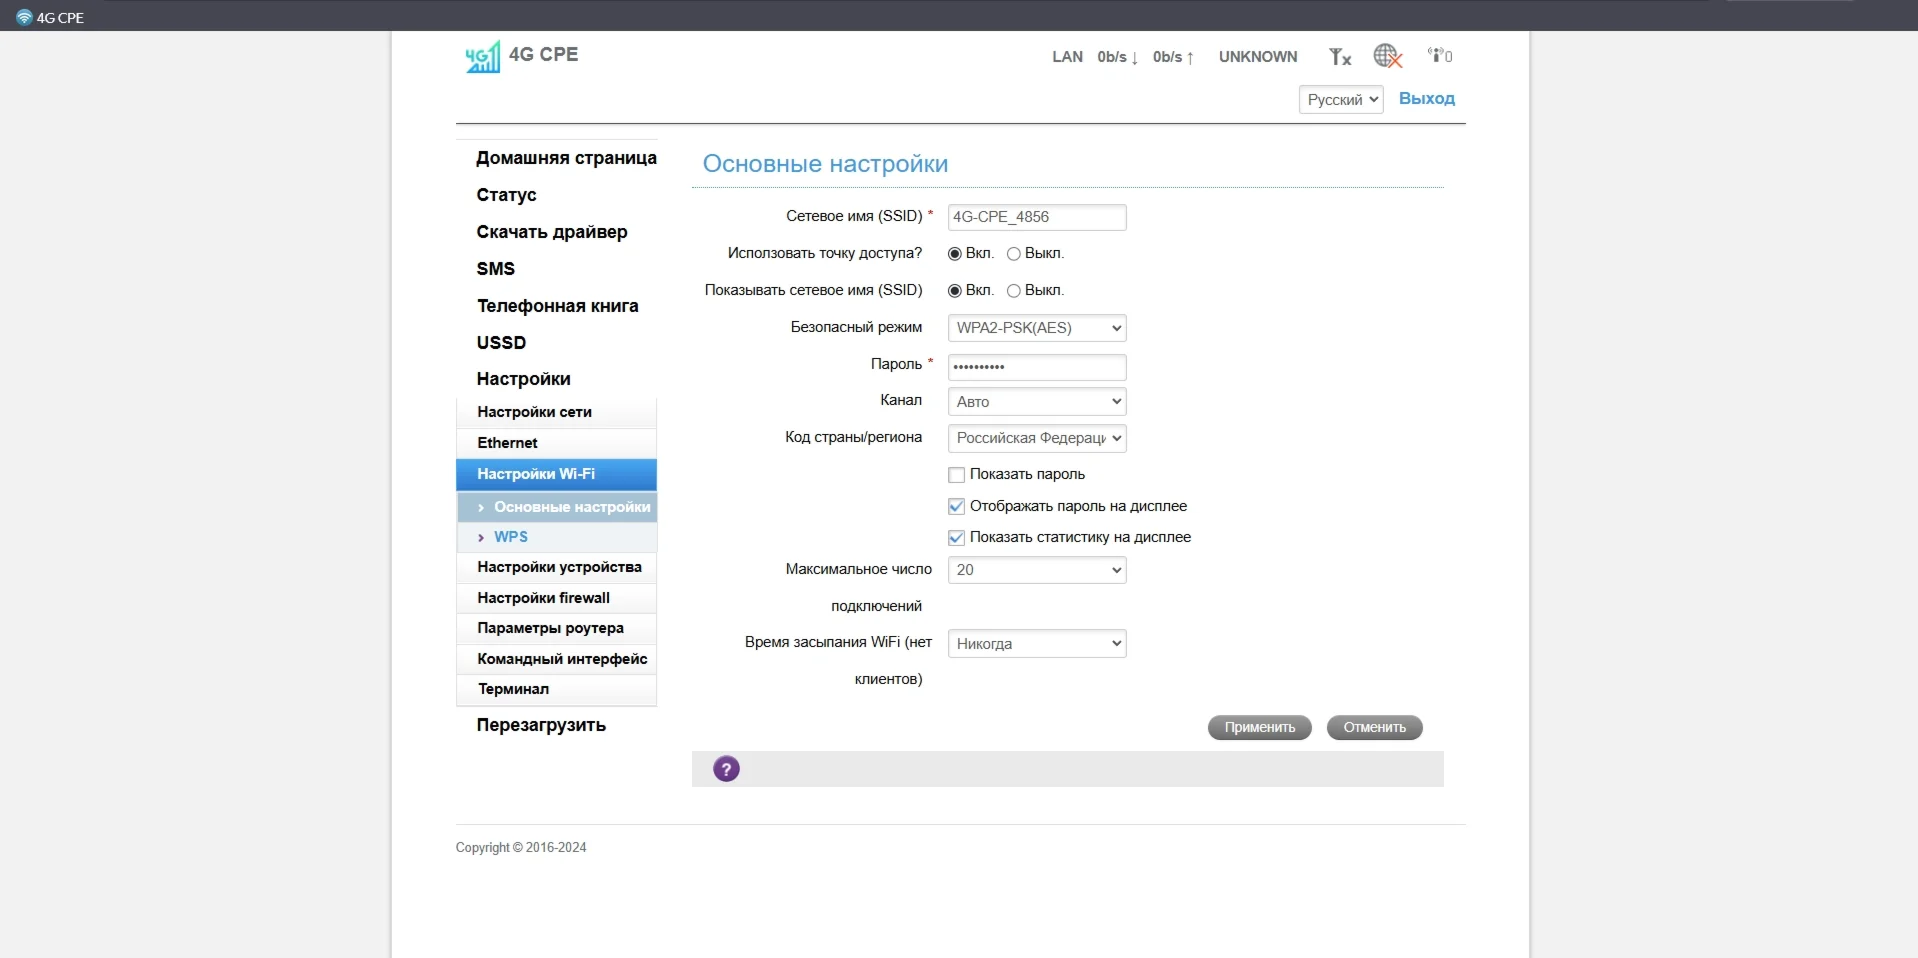Toggle Отображать пароль на дисплее checkbox
The image size is (1918, 958).
point(956,506)
